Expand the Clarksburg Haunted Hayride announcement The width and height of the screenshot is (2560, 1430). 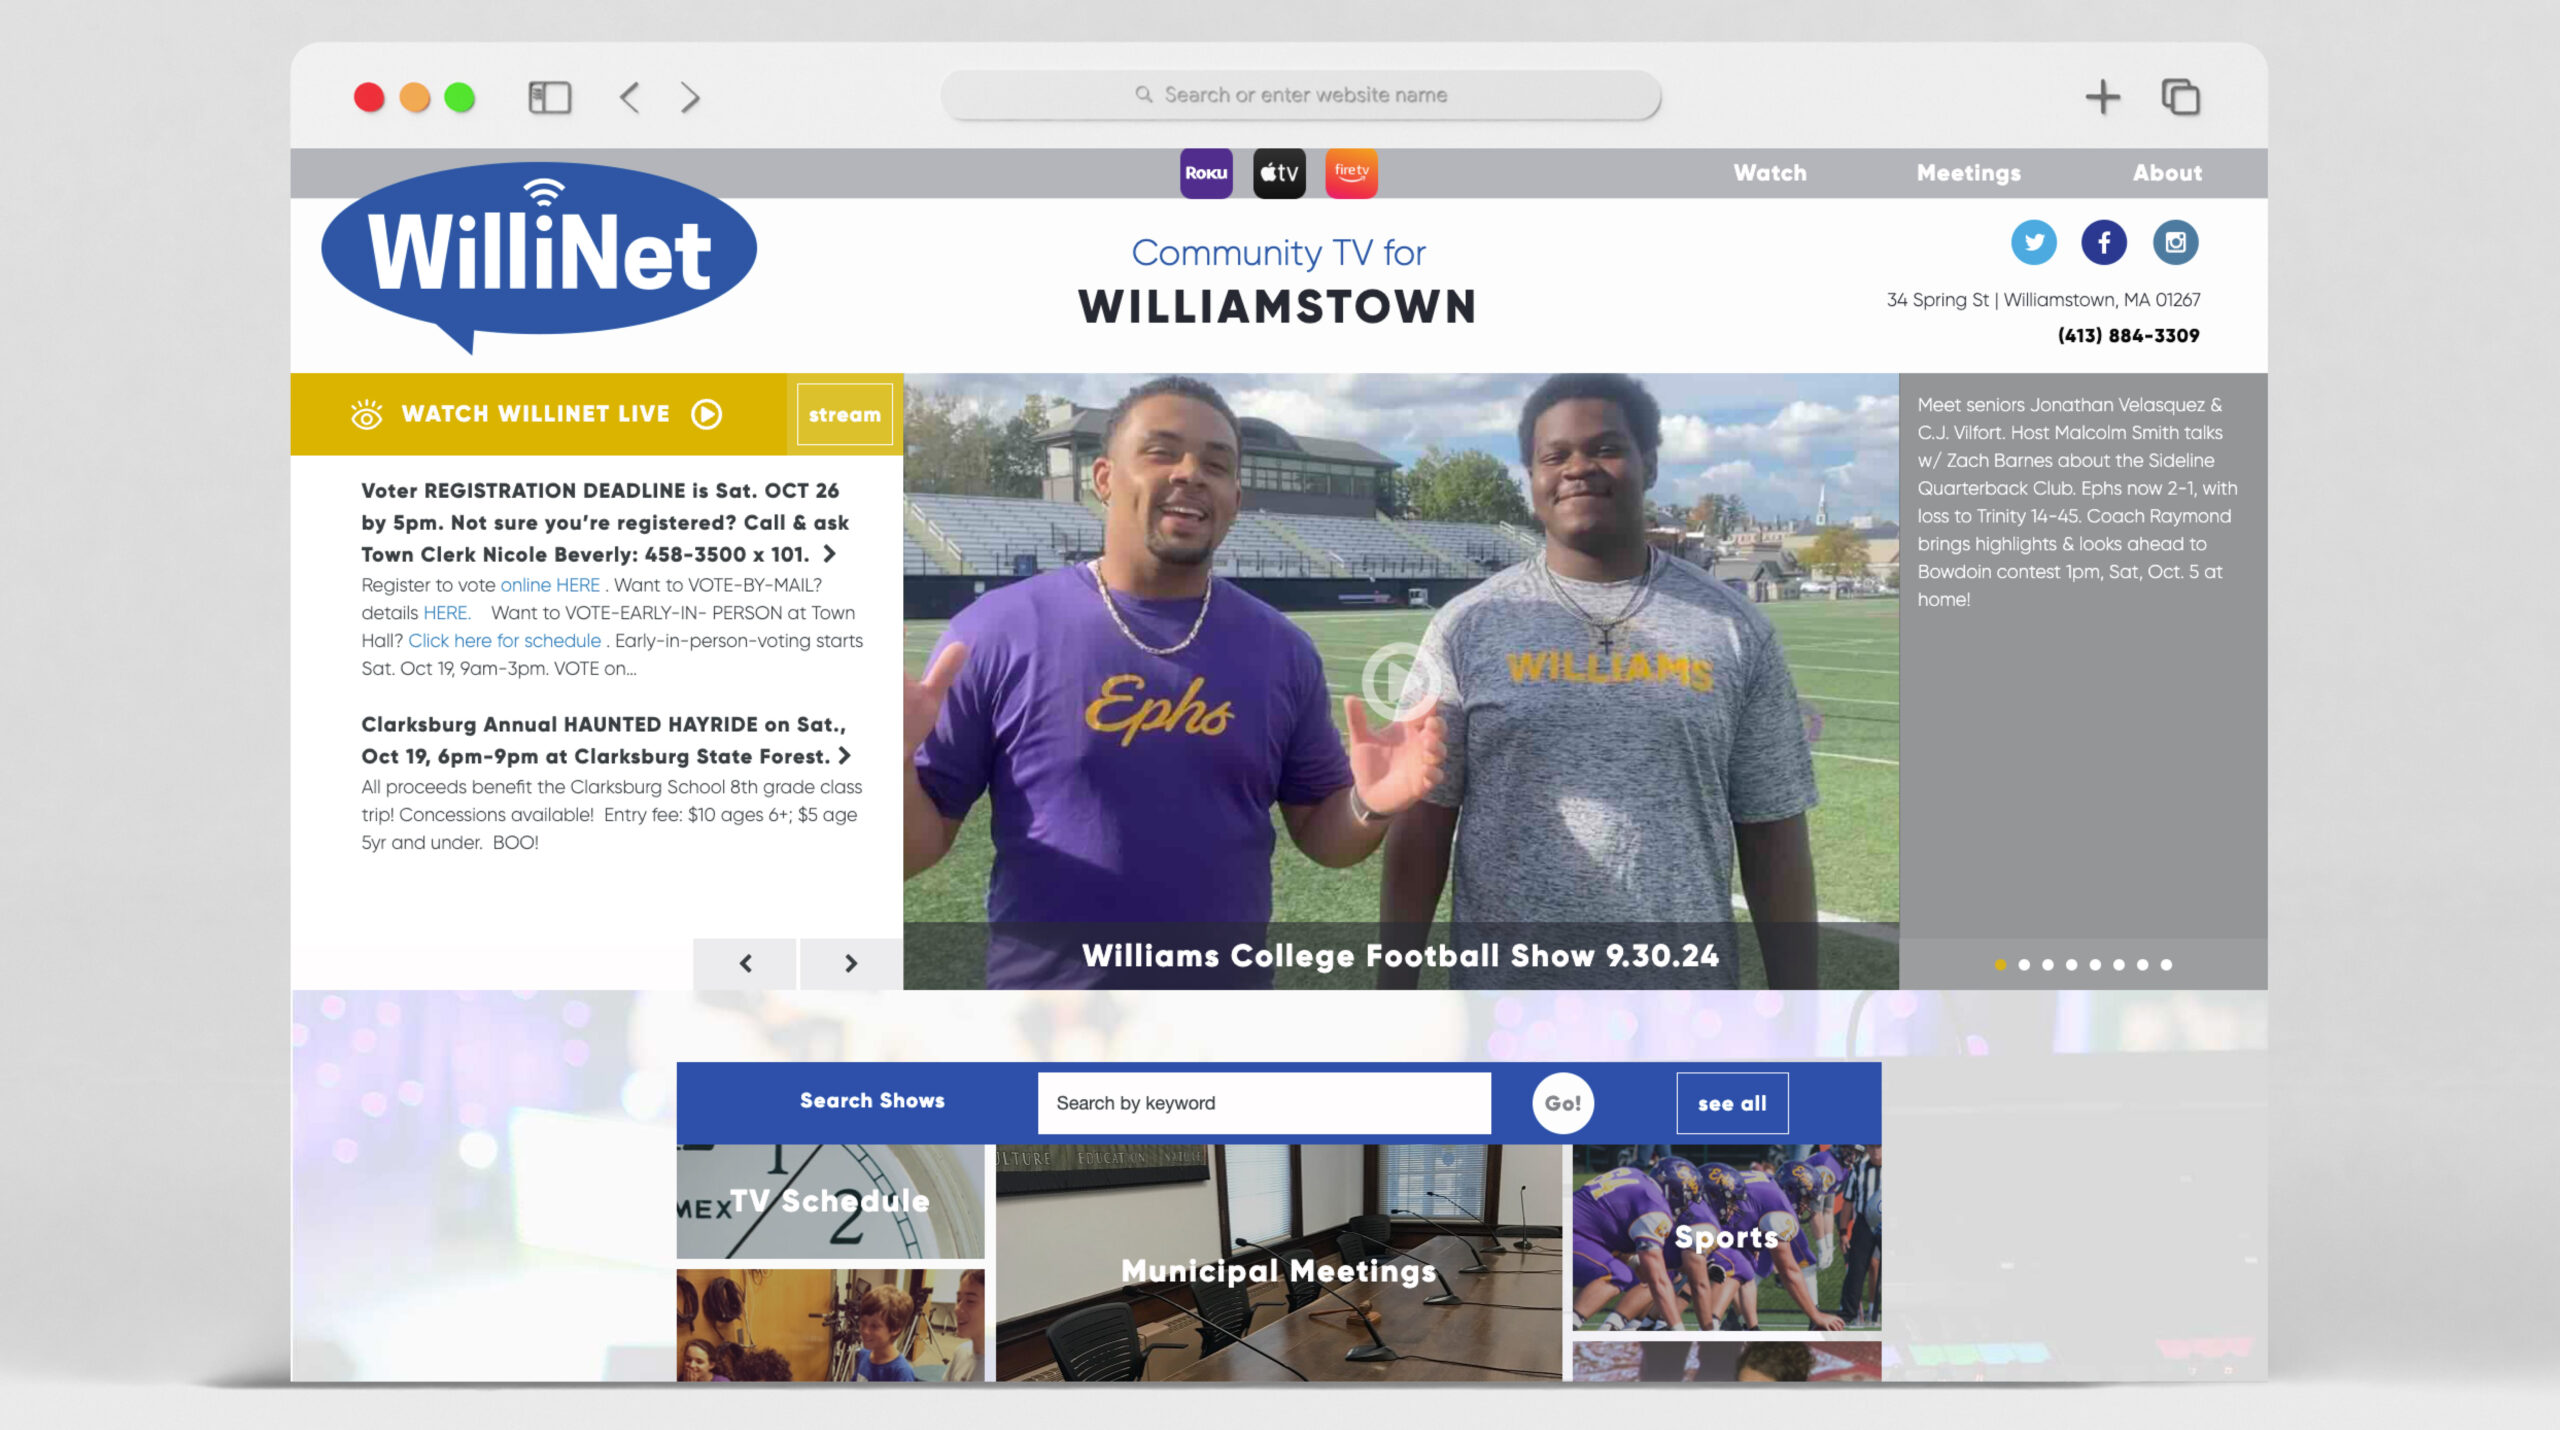tap(845, 756)
